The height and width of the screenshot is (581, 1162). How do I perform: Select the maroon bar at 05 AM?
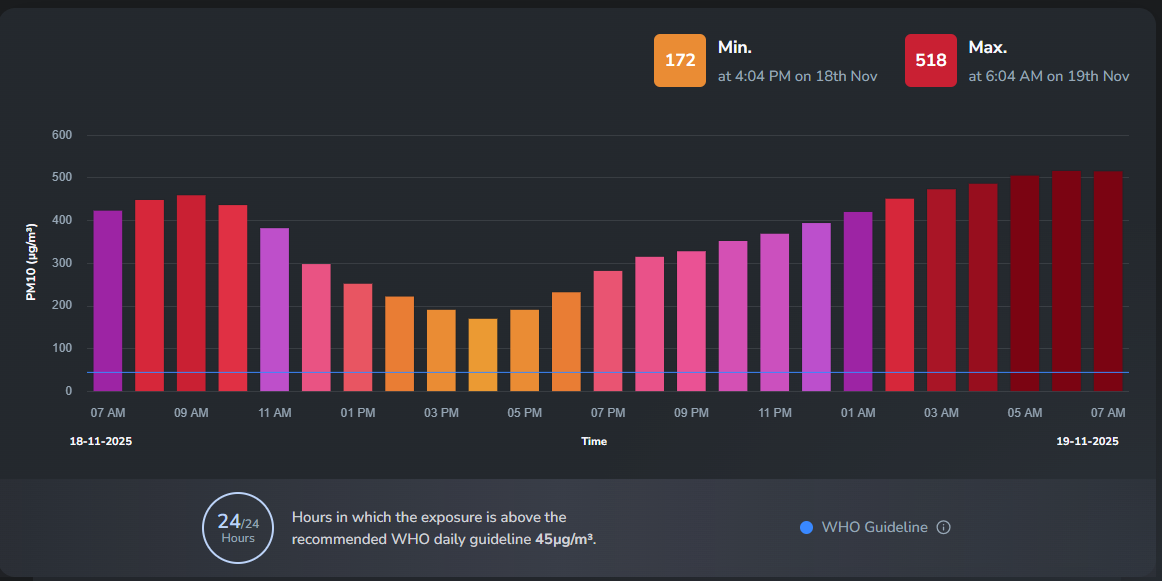coord(1025,283)
